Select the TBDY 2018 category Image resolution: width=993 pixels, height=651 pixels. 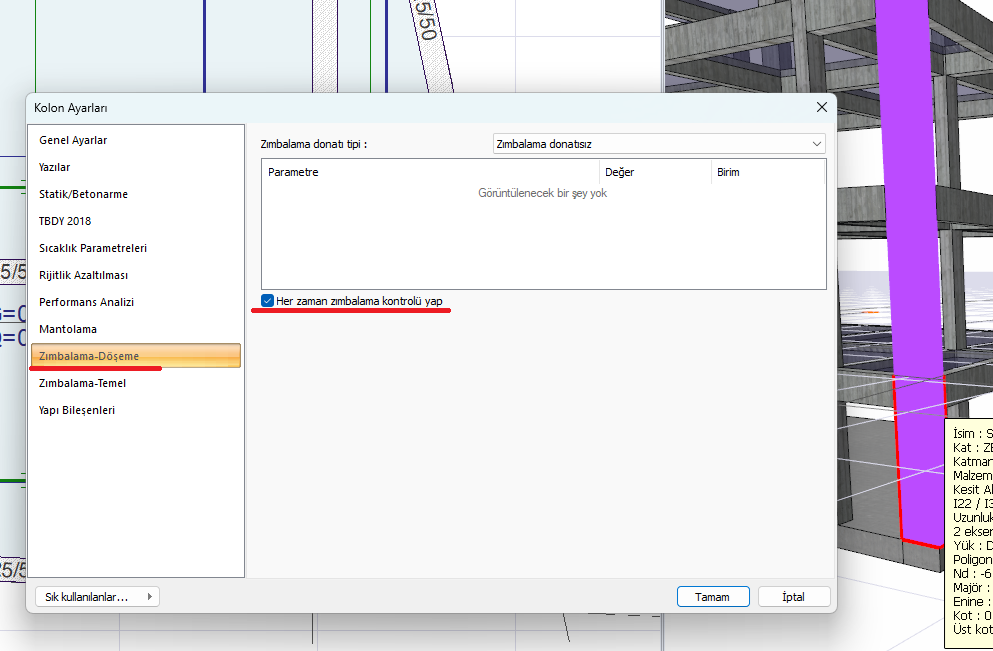pos(65,221)
